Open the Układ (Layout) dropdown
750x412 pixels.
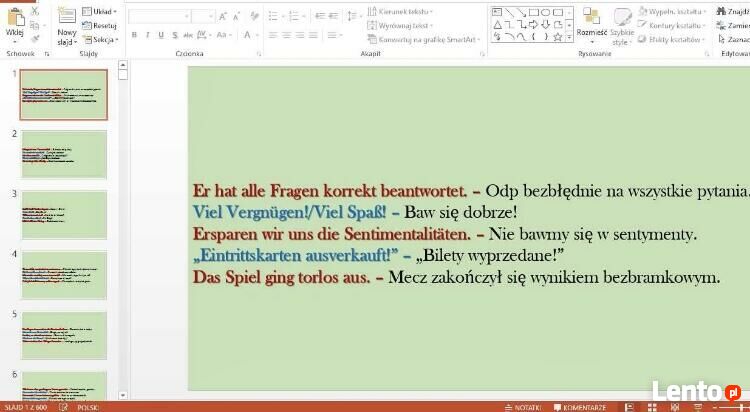[100, 12]
